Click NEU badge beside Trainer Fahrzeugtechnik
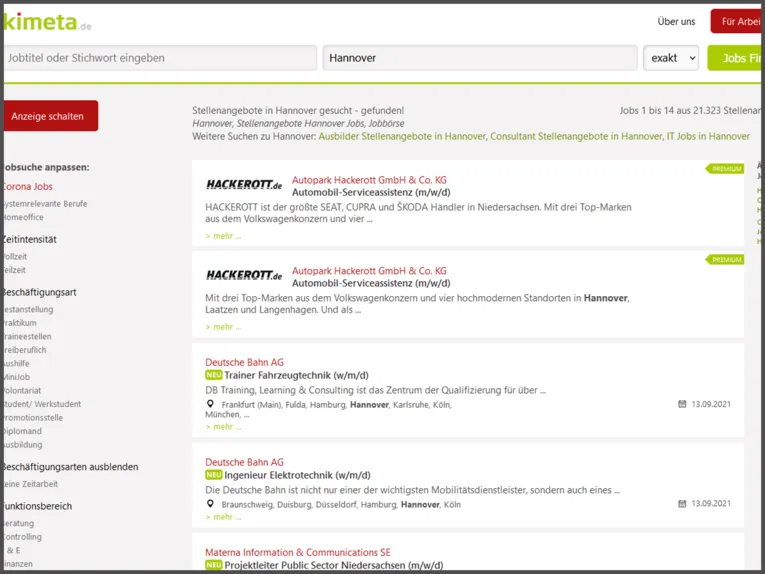This screenshot has width=765, height=574. tap(214, 375)
